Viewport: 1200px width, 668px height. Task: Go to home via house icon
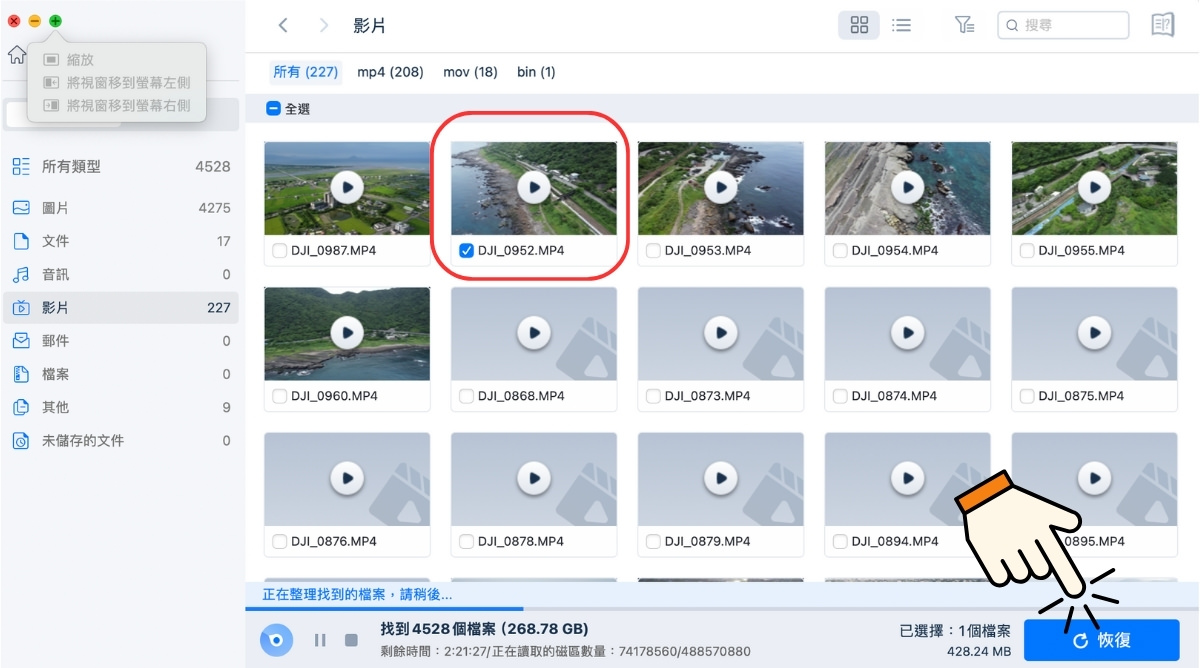click(x=16, y=54)
